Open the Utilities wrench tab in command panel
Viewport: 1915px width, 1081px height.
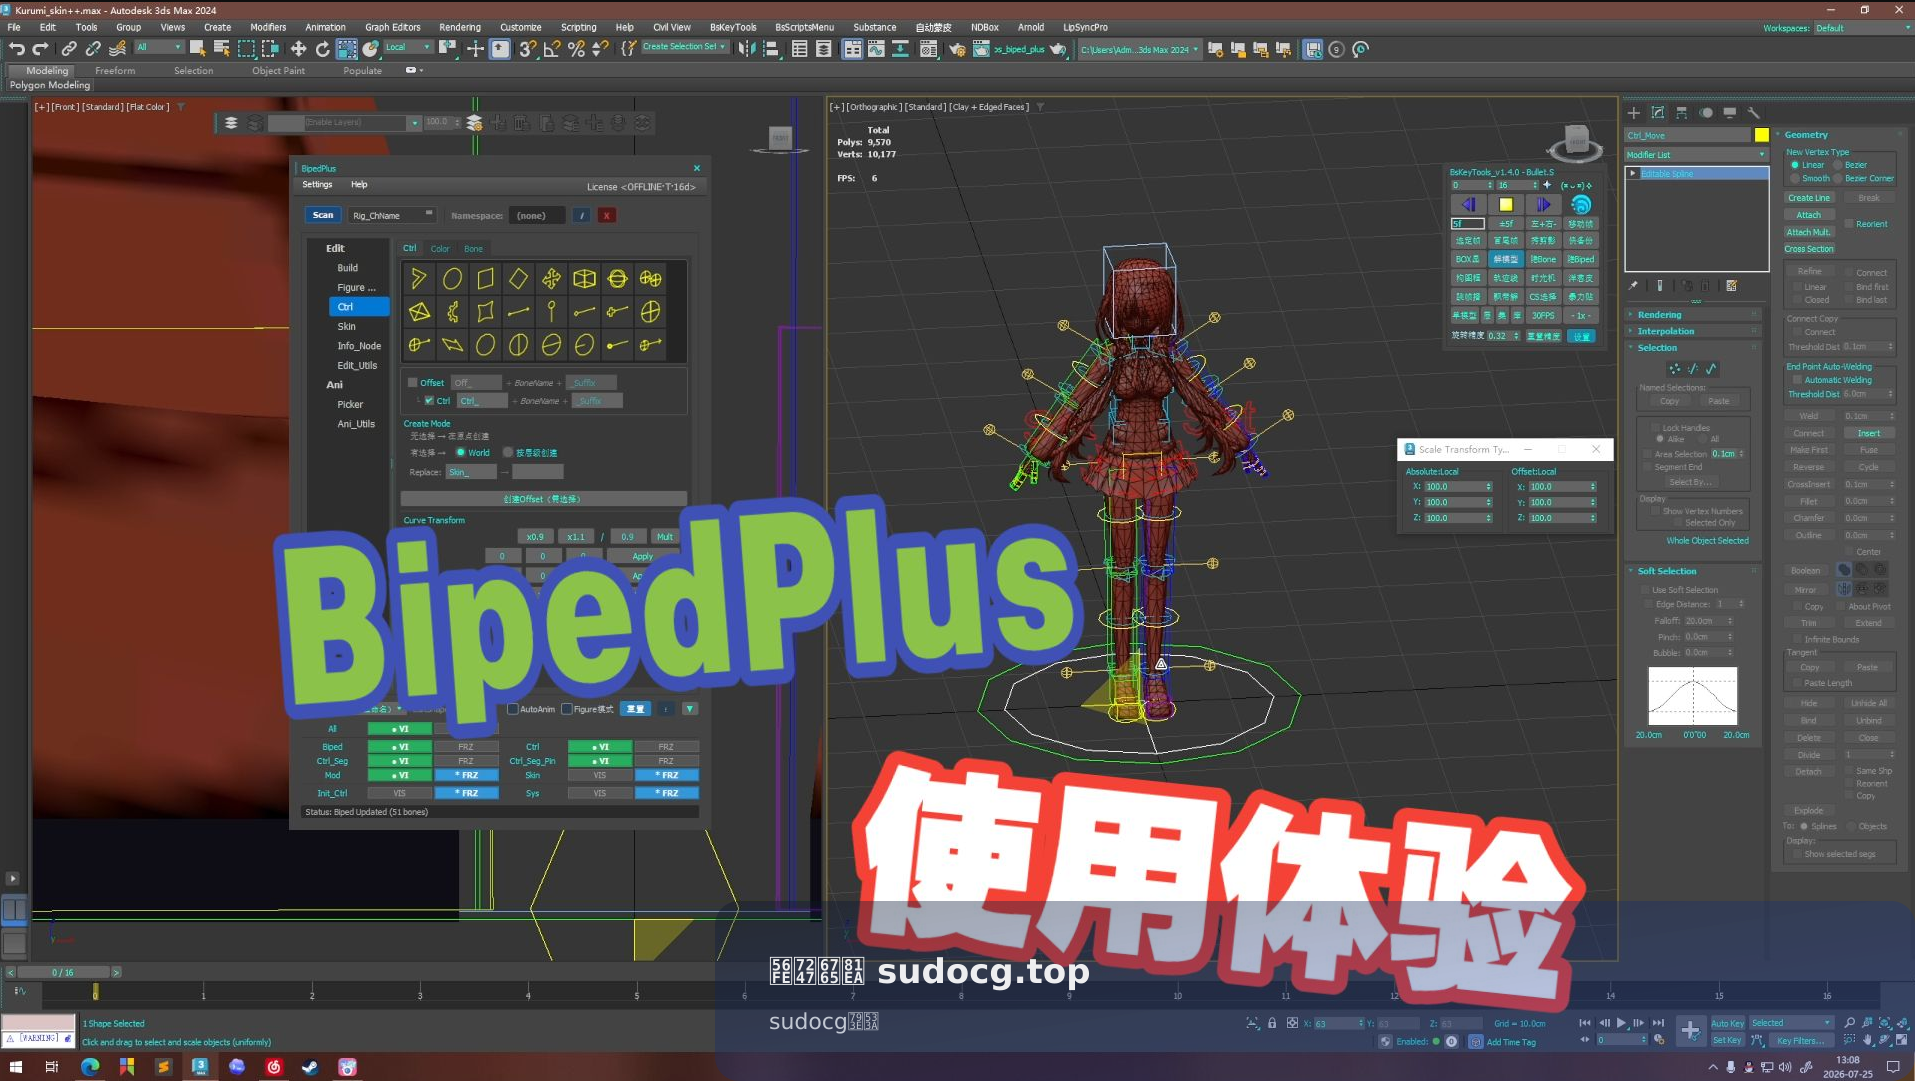click(1753, 113)
